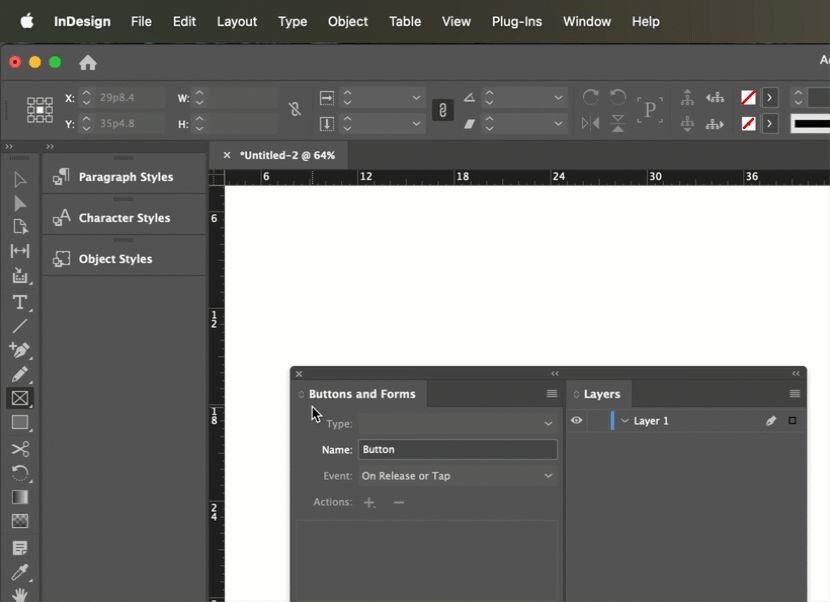Toggle visibility eye of Layer 1
830x602 pixels.
(576, 420)
